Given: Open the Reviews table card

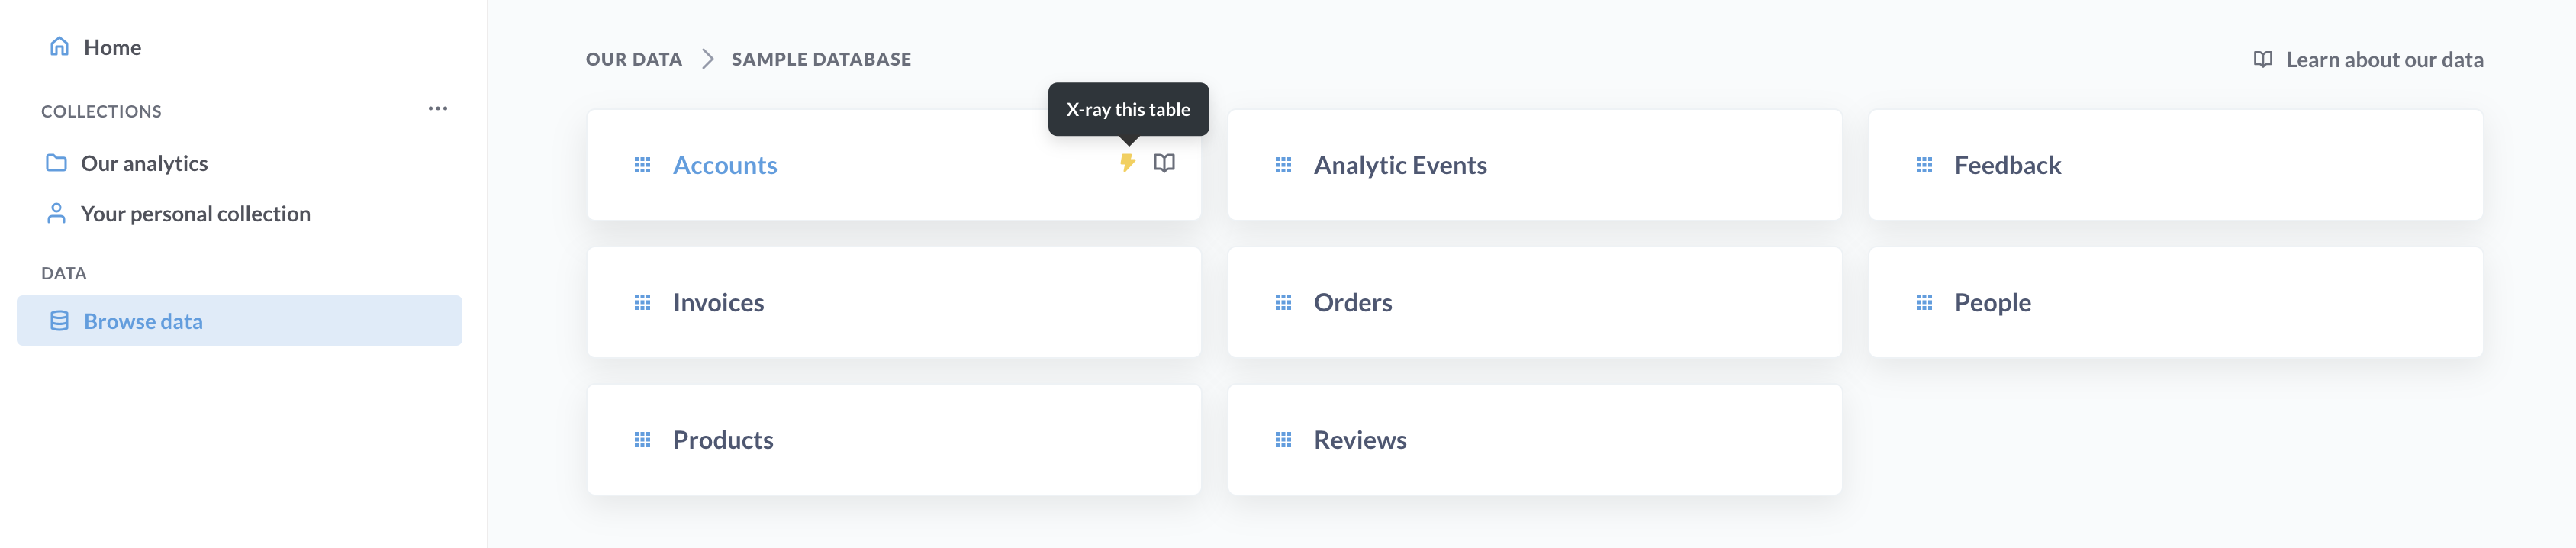Looking at the screenshot, I should coord(1533,440).
